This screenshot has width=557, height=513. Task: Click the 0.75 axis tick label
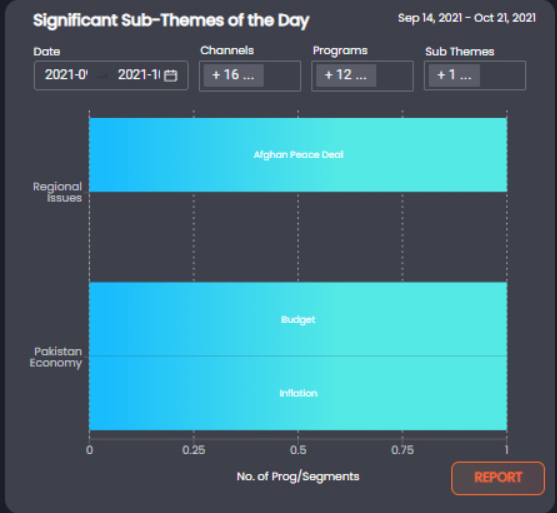402,450
